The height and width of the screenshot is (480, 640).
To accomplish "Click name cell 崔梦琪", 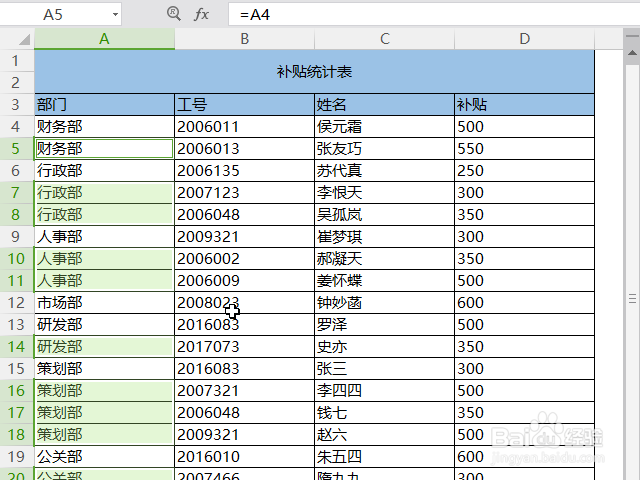I will pyautogui.click(x=384, y=237).
